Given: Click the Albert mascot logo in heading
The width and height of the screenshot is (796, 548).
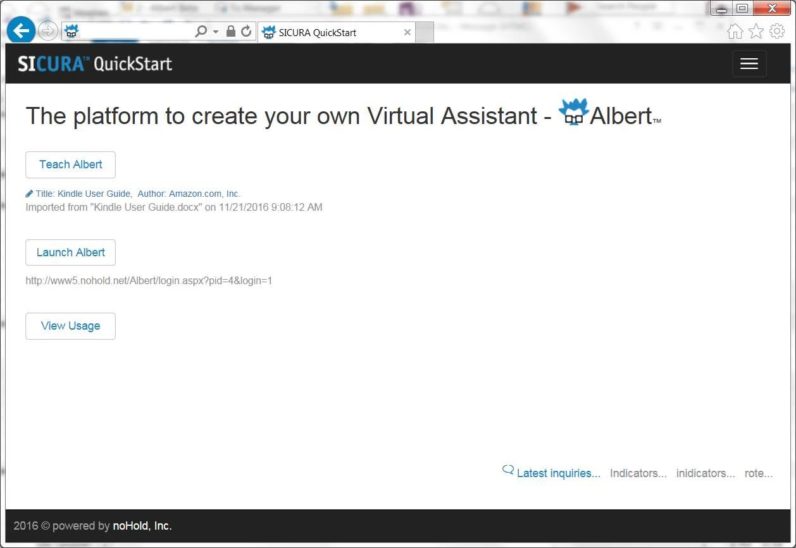Looking at the screenshot, I should pos(573,114).
